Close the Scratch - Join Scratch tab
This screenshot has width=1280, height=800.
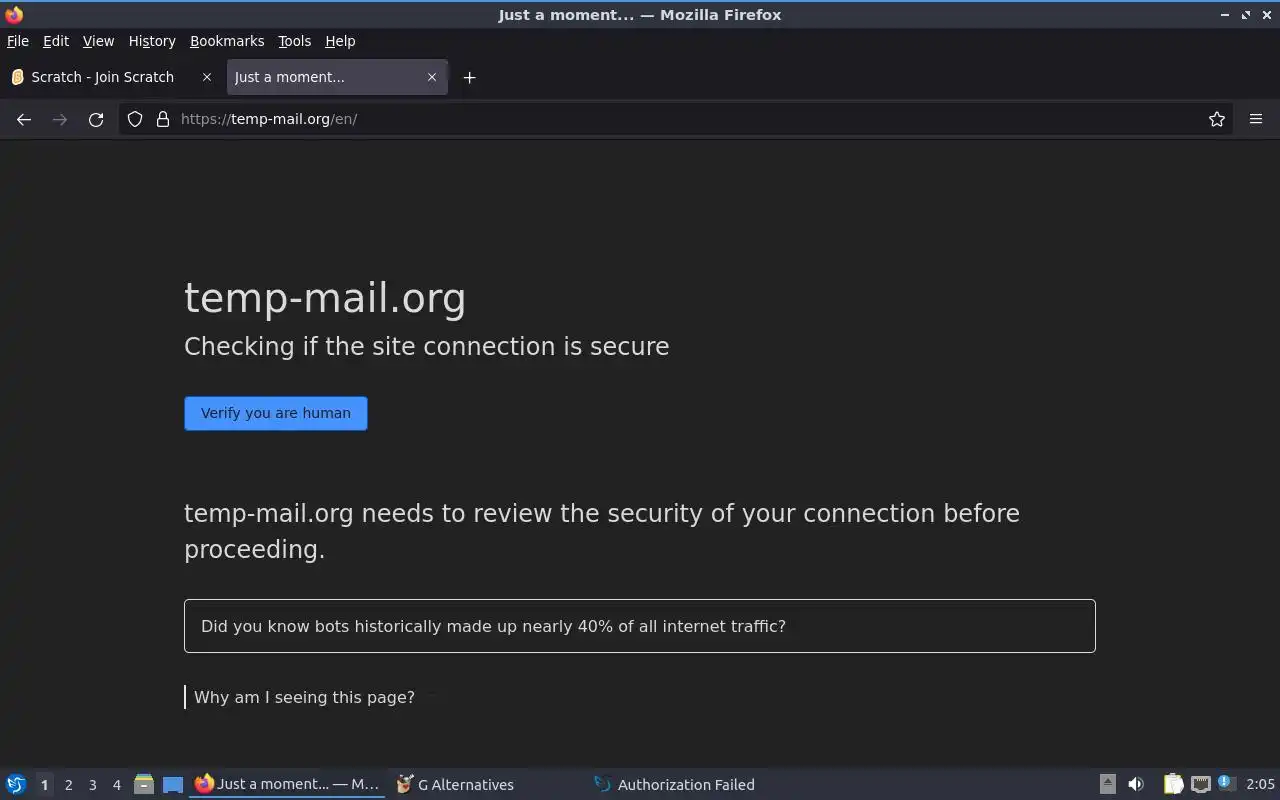[x=207, y=77]
